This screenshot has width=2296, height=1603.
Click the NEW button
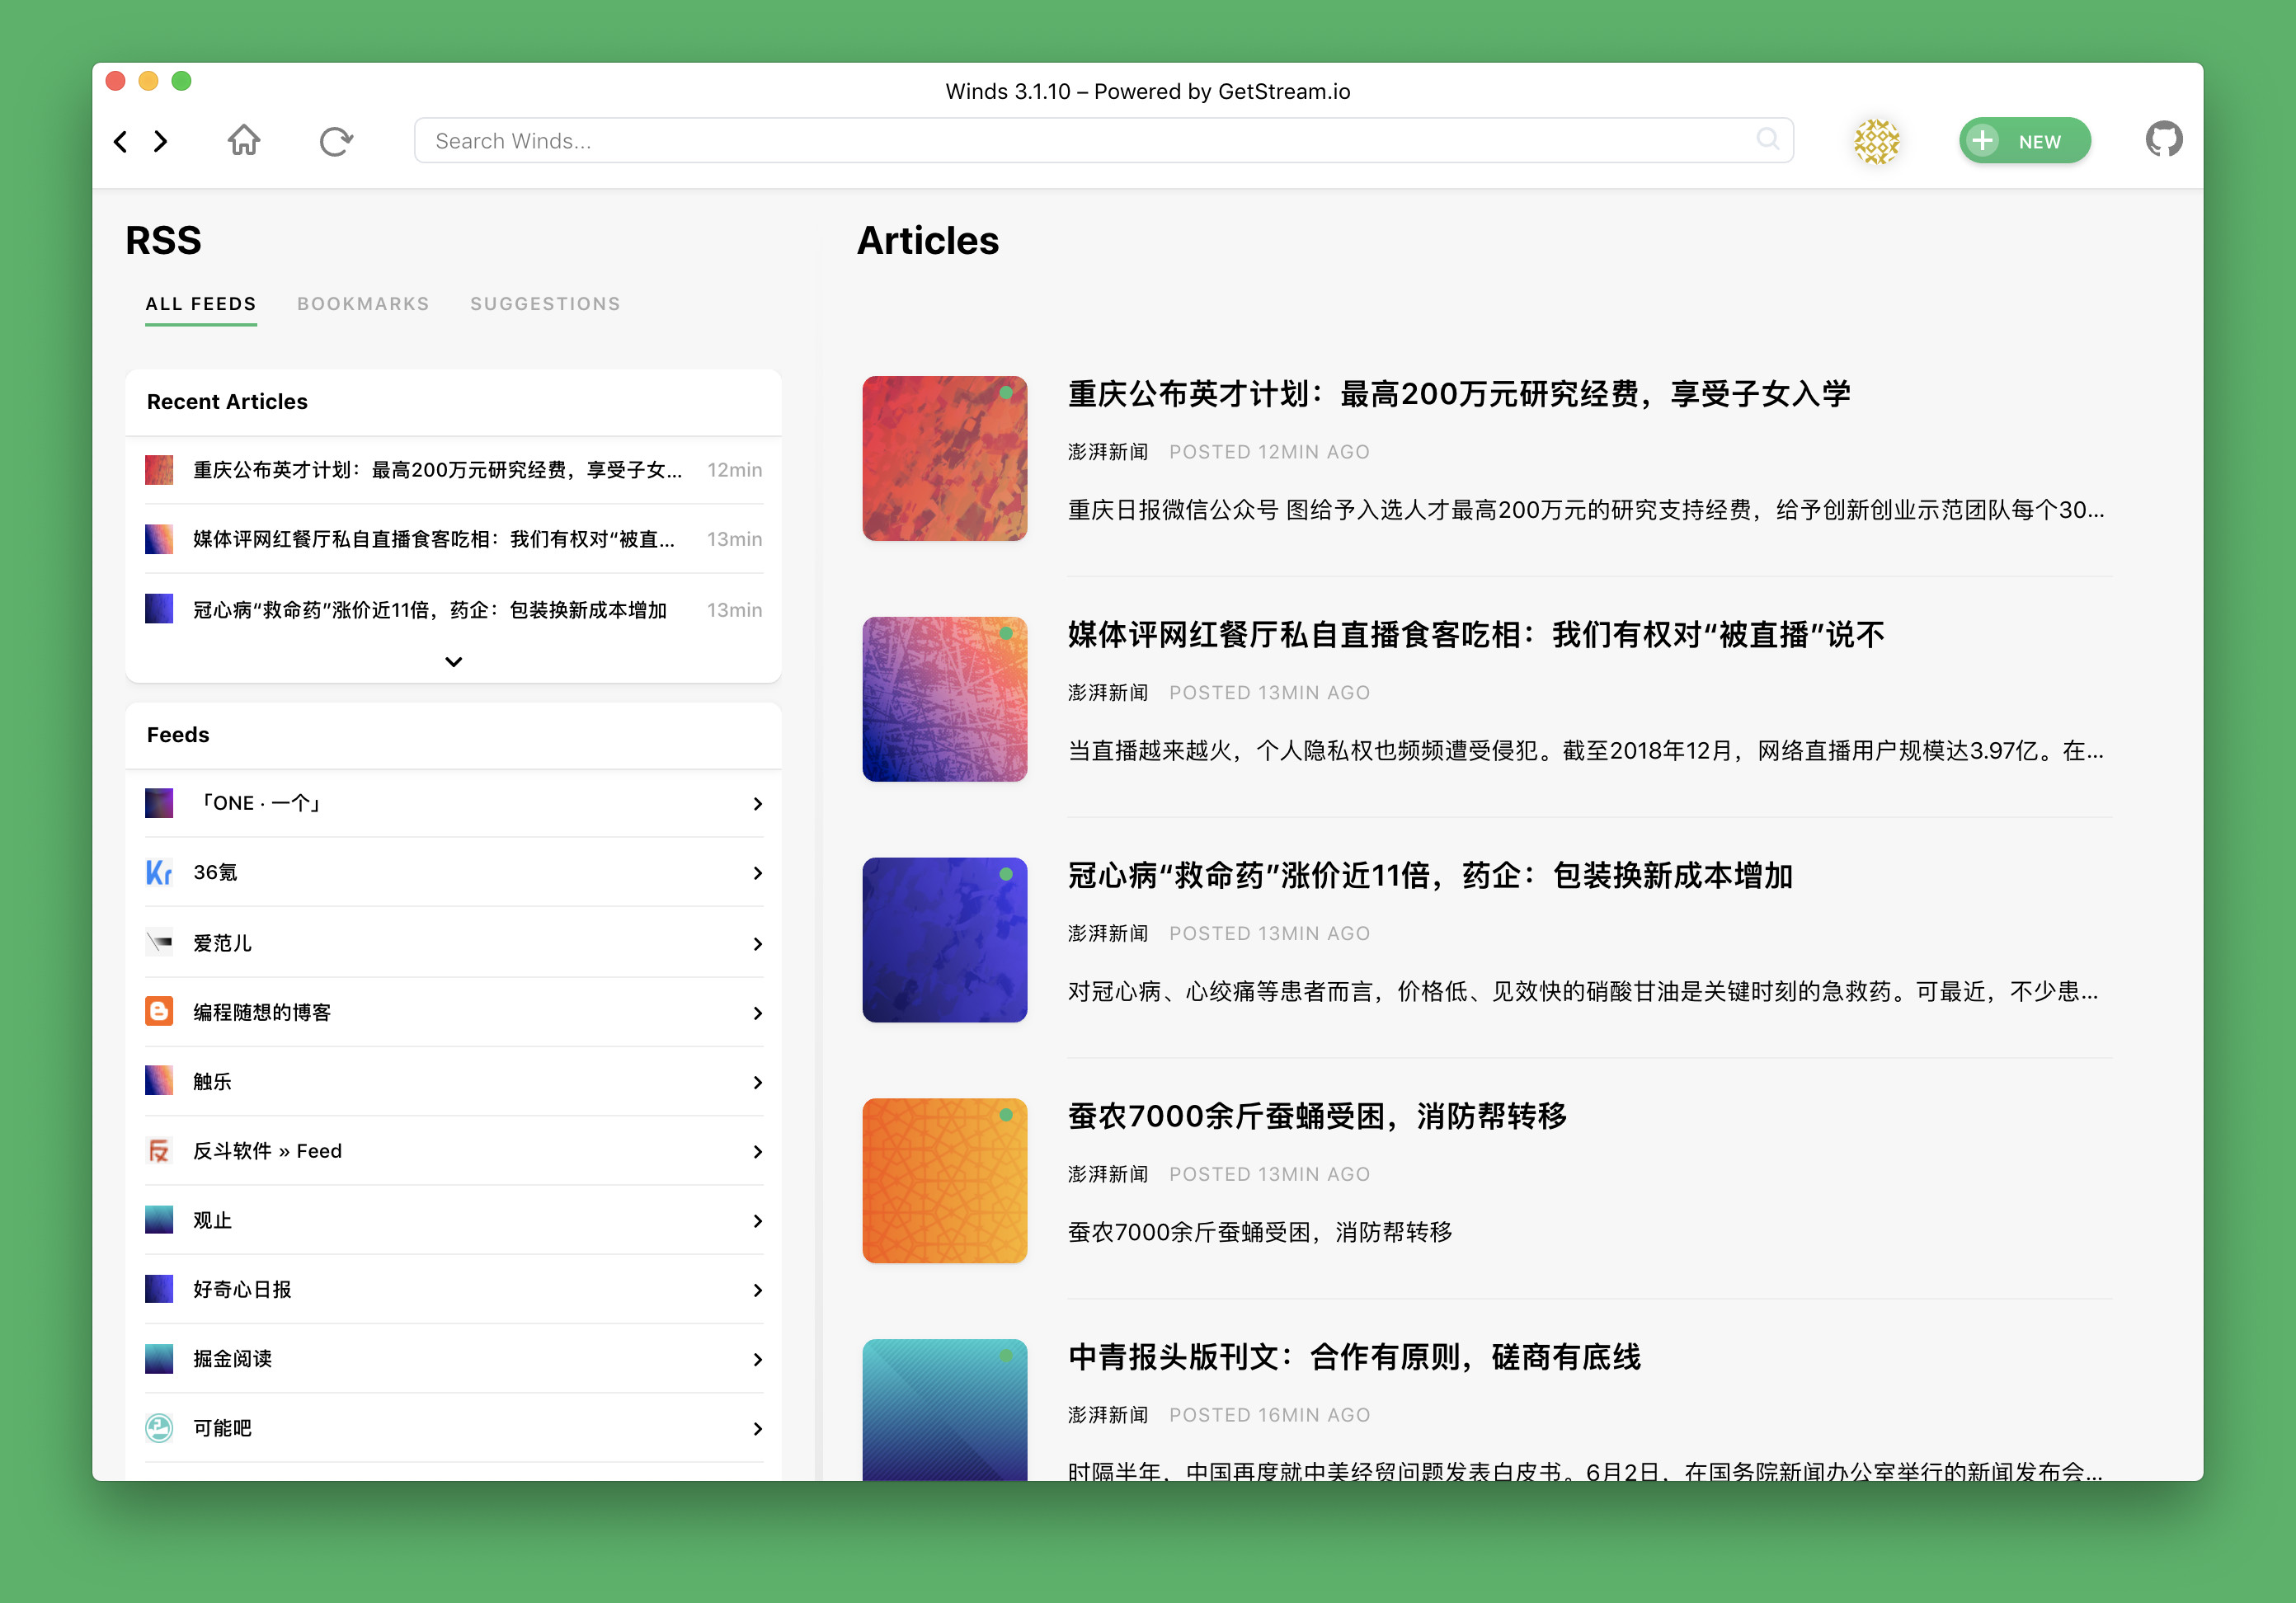2024,141
